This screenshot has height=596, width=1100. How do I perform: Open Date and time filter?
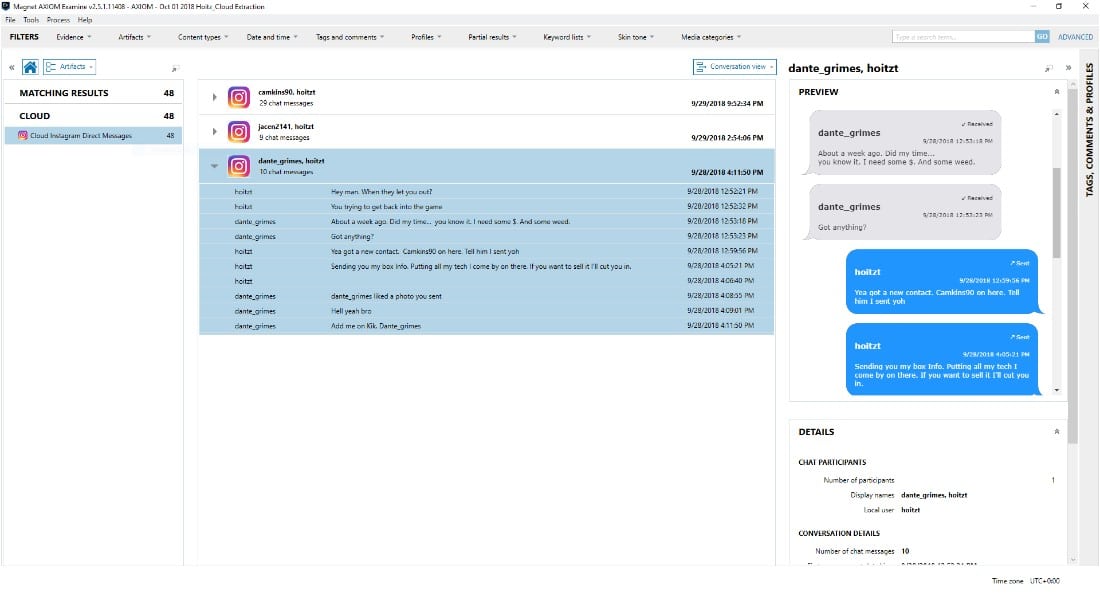(272, 37)
